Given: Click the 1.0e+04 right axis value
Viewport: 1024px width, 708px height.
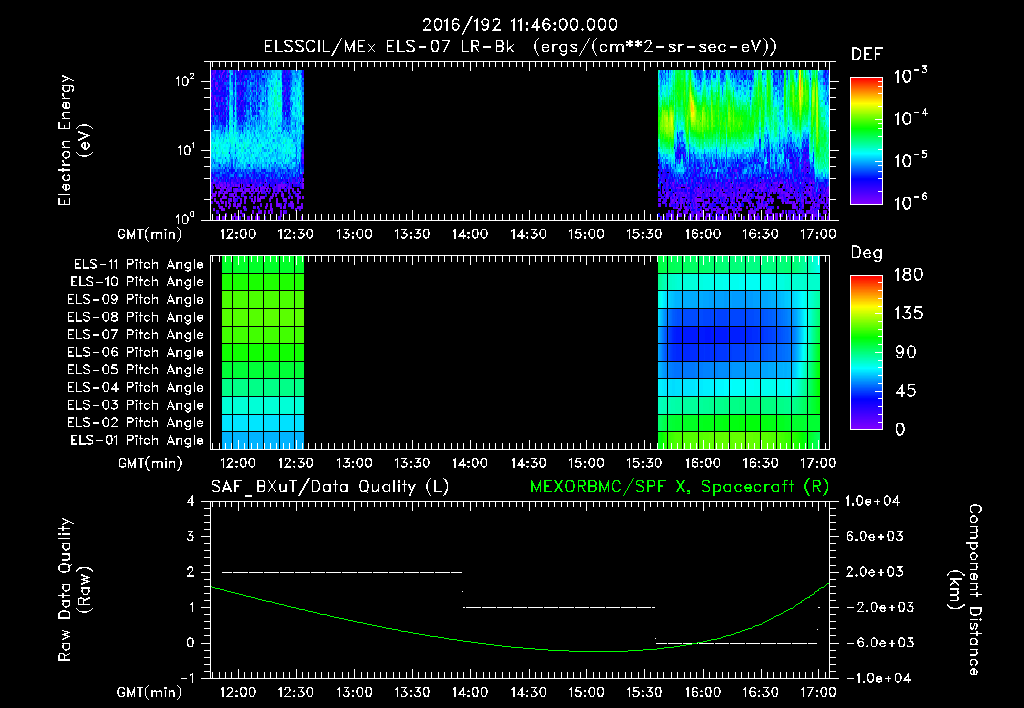Looking at the screenshot, I should click(872, 501).
